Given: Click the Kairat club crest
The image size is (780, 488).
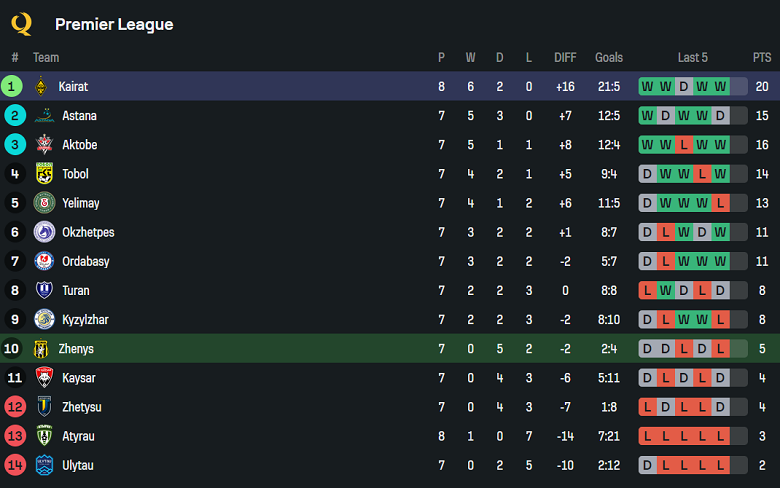Looking at the screenshot, I should tap(41, 87).
